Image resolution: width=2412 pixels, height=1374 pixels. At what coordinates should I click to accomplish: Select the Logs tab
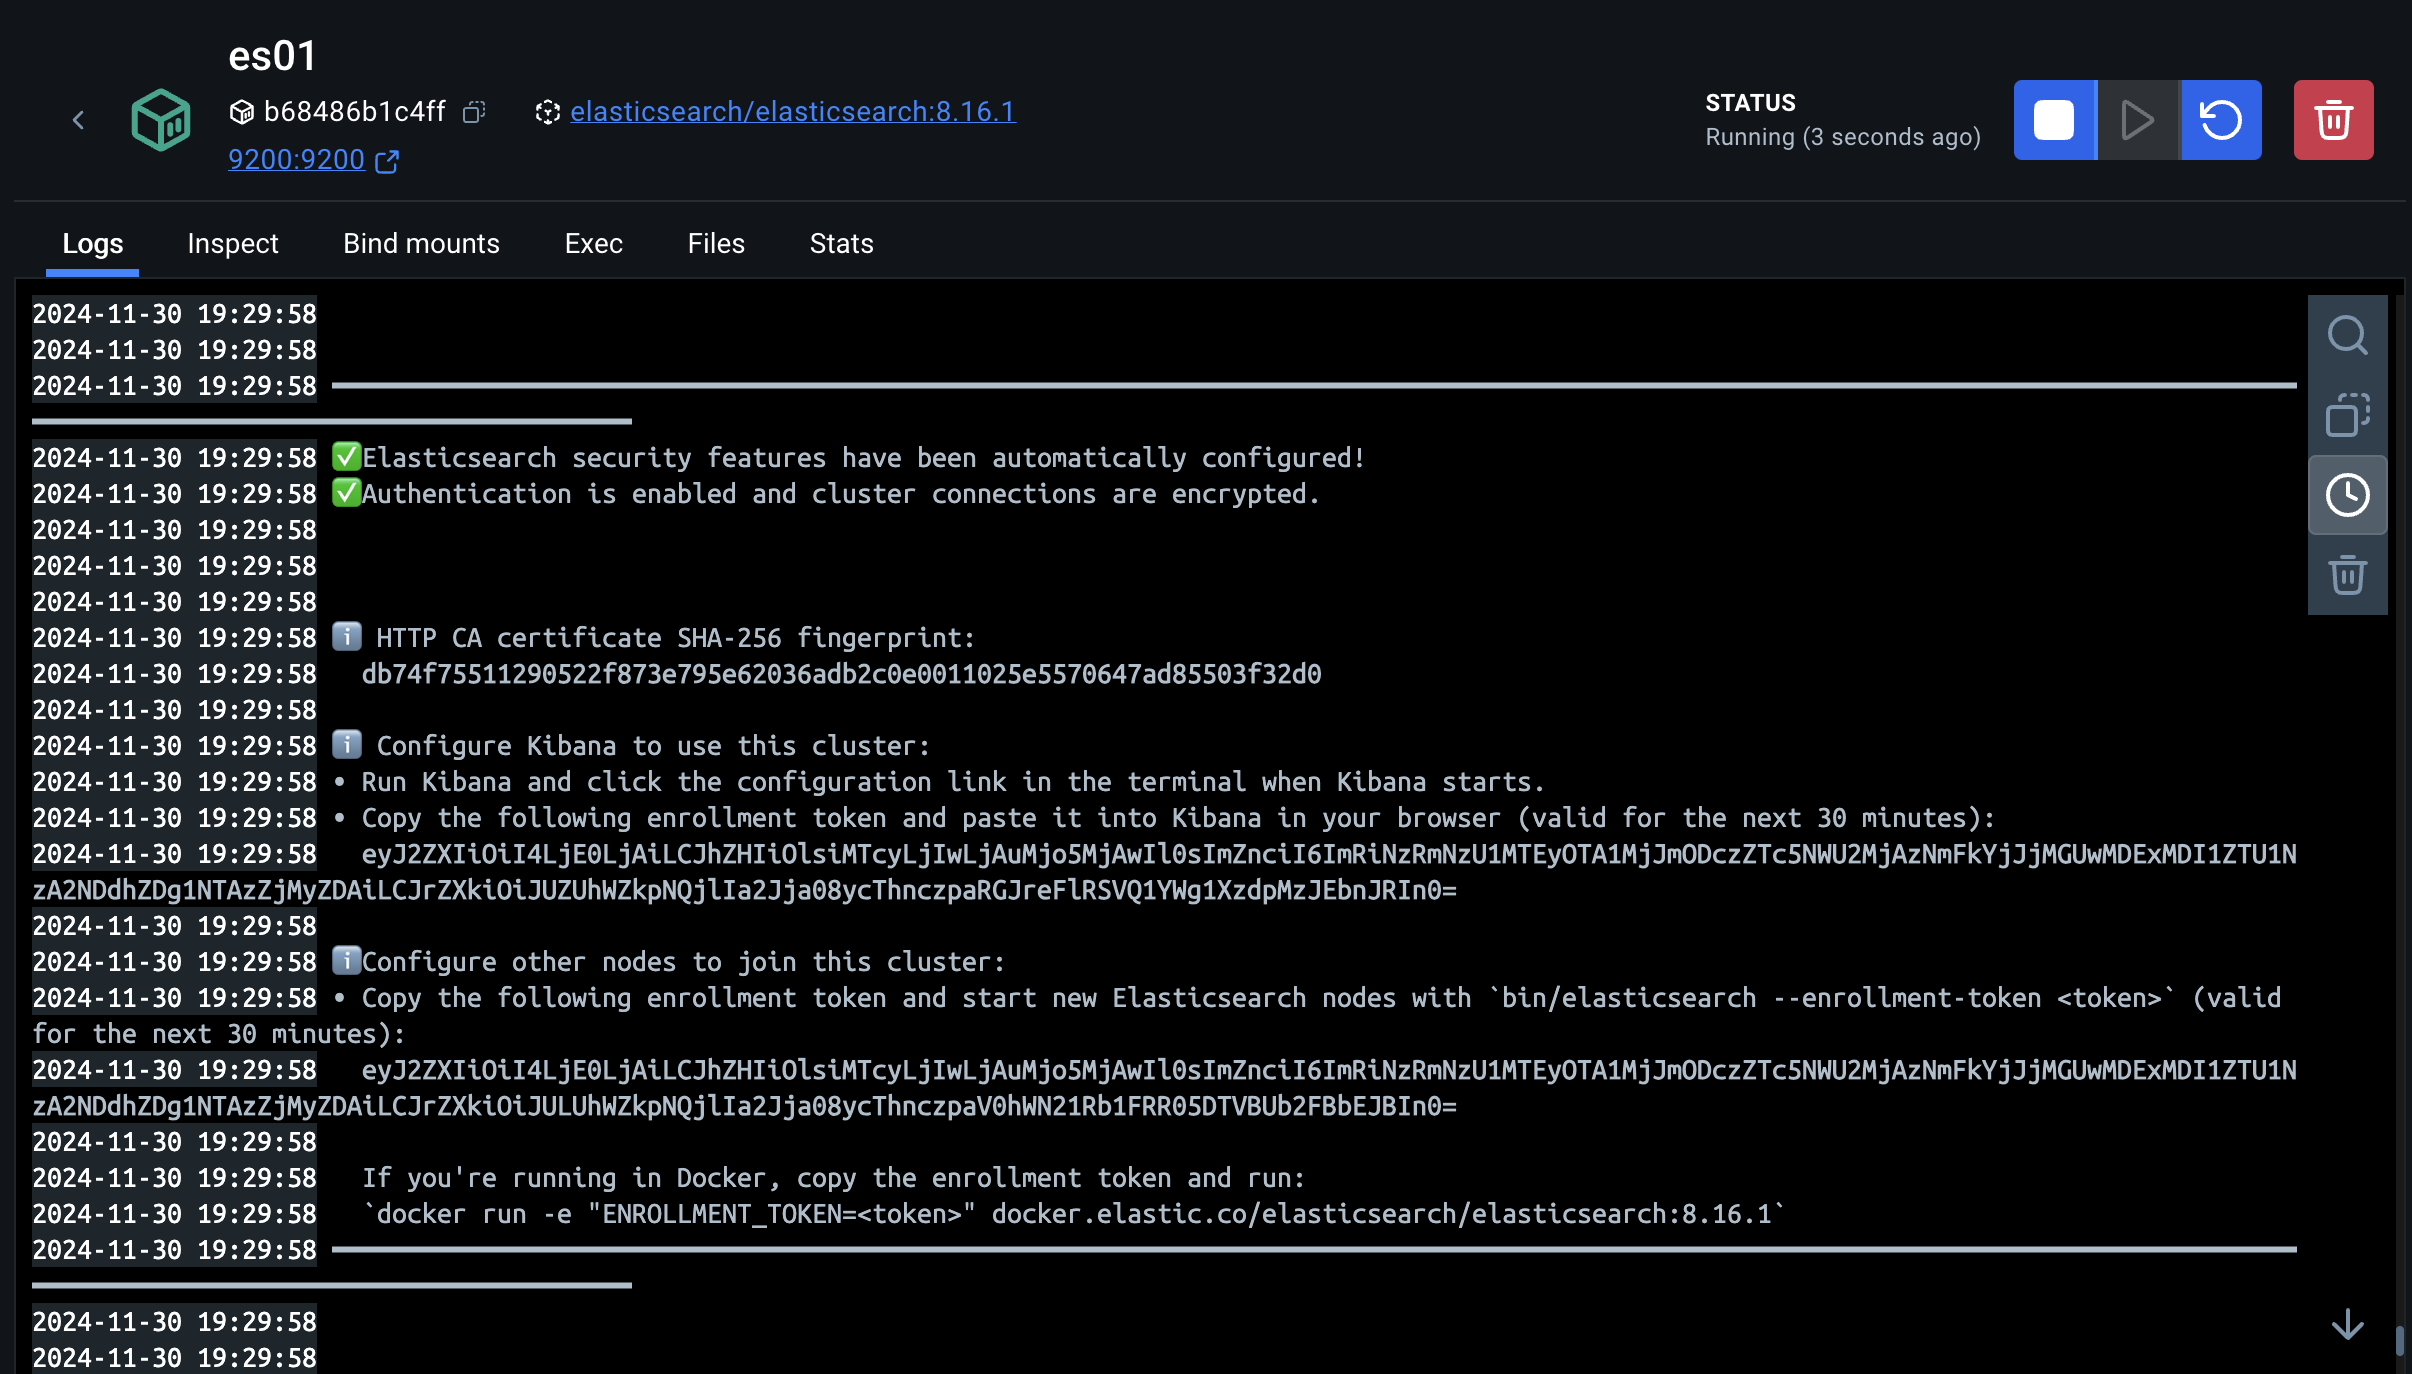pyautogui.click(x=92, y=243)
